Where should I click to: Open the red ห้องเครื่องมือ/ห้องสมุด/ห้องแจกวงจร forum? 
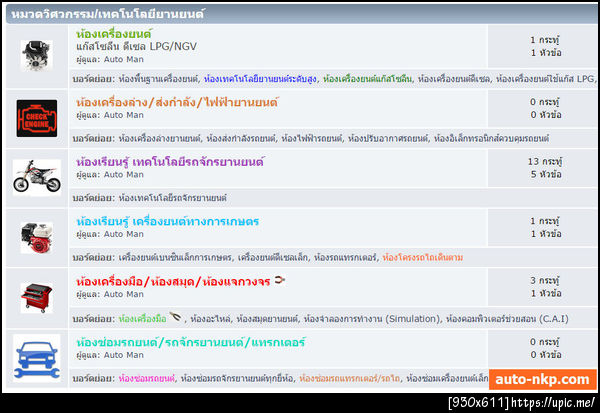tap(173, 282)
